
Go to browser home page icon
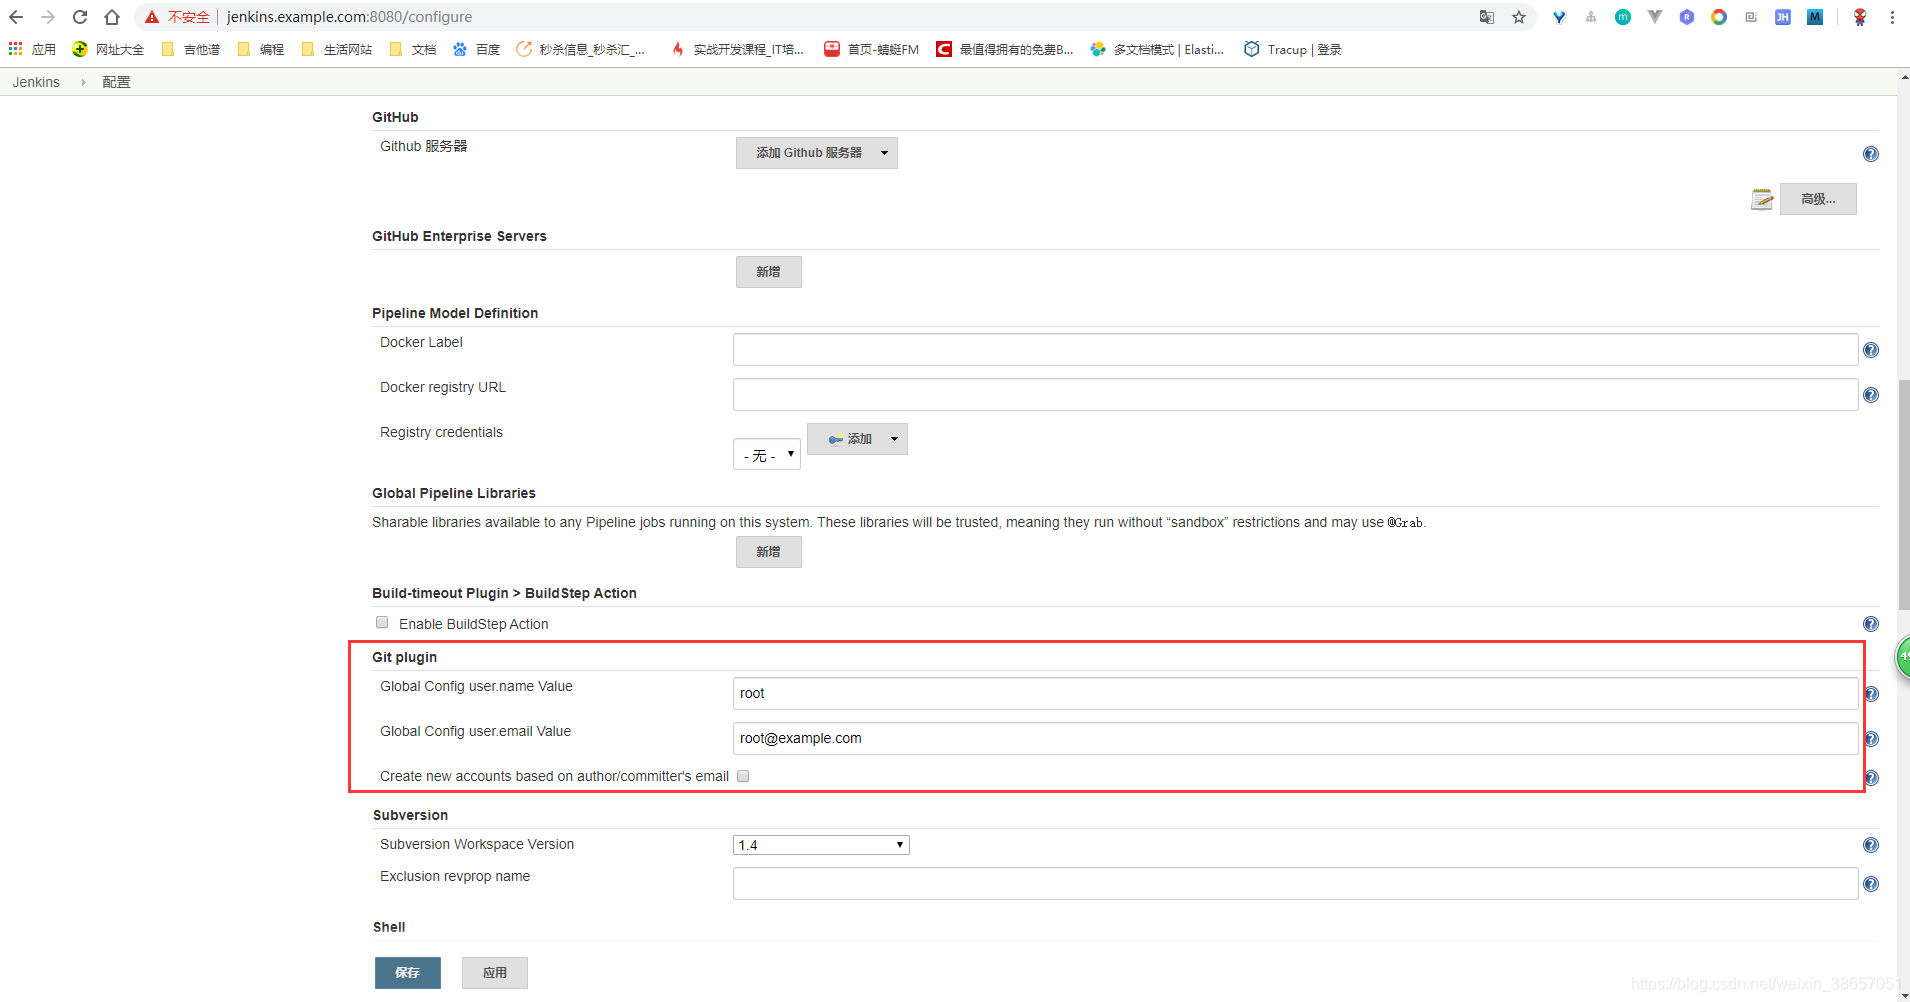(112, 17)
